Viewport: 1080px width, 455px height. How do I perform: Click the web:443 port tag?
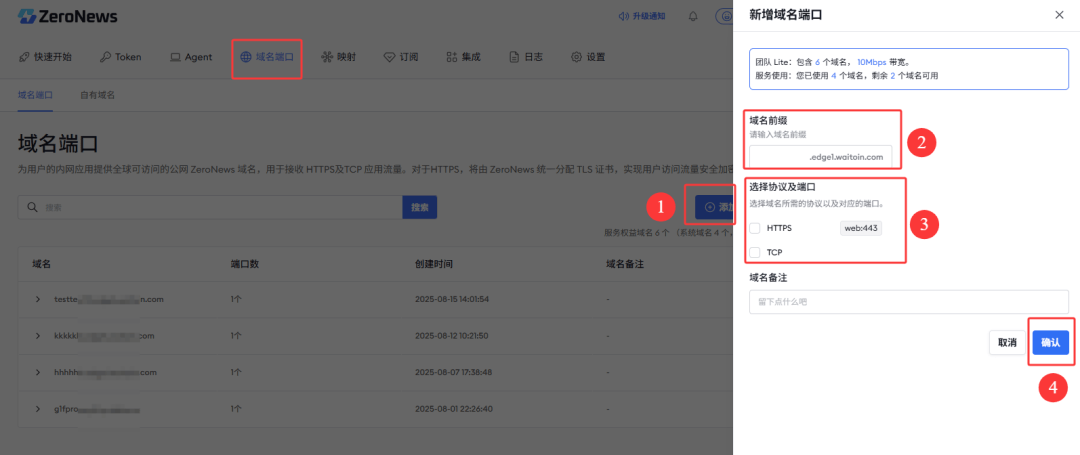861,228
